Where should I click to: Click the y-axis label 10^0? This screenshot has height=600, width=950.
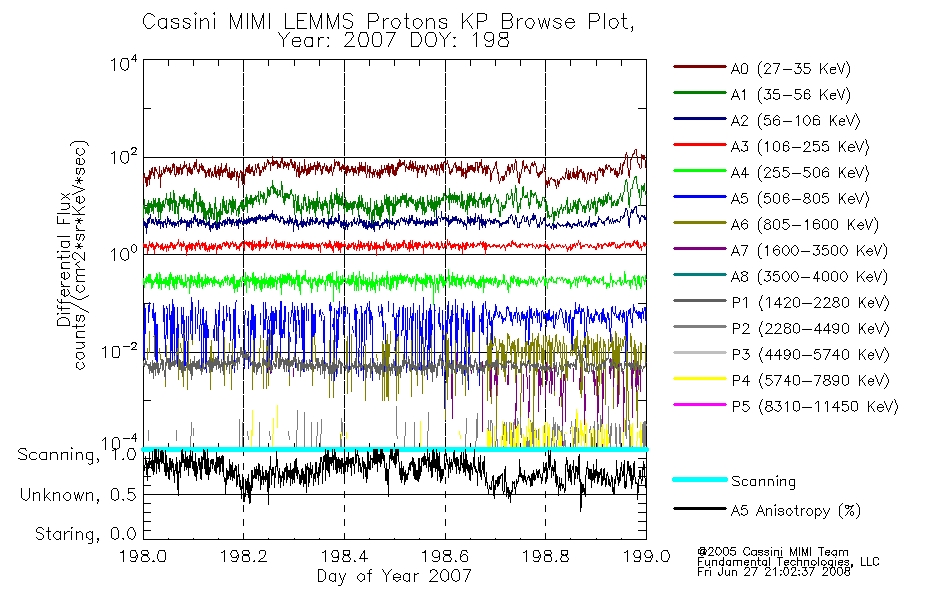click(124, 253)
